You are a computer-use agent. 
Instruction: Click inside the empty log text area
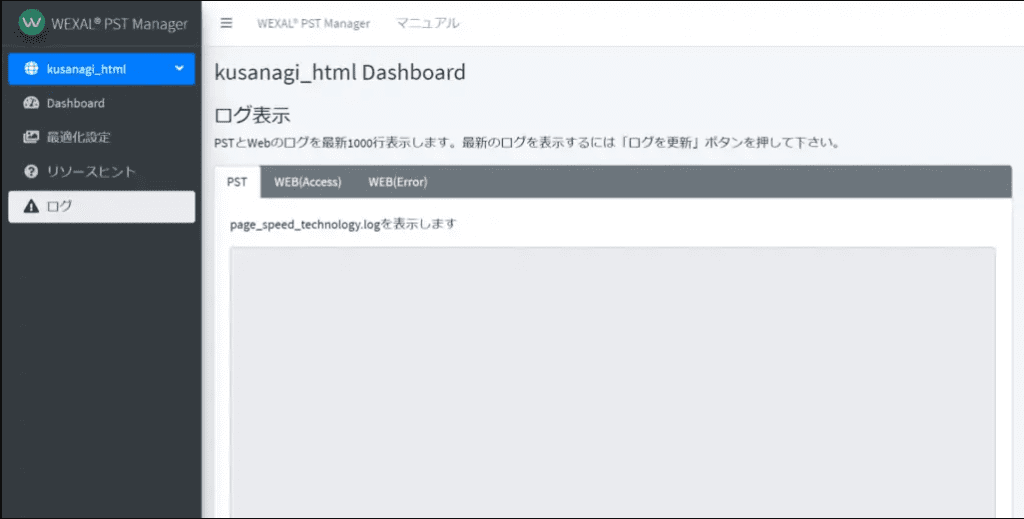click(613, 382)
